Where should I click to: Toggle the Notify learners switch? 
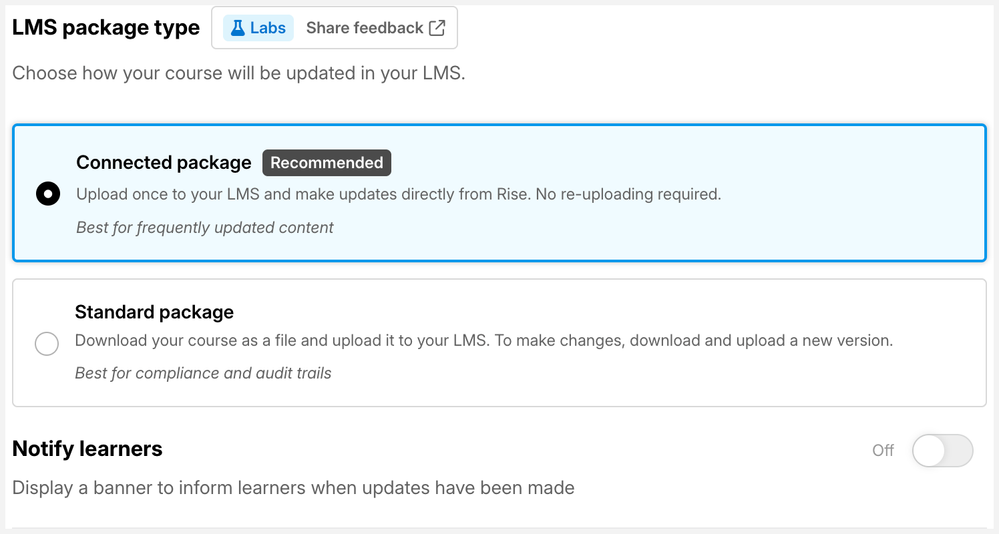pyautogui.click(x=942, y=451)
